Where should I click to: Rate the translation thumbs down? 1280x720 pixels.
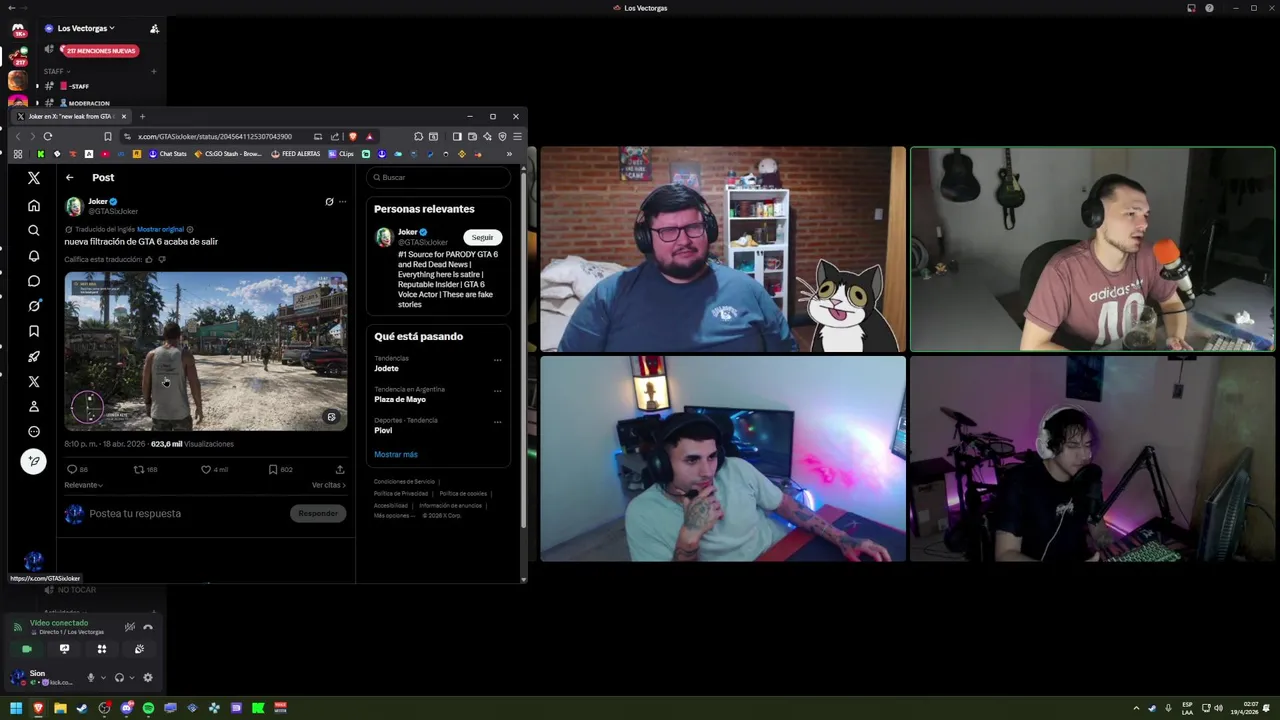click(x=162, y=259)
